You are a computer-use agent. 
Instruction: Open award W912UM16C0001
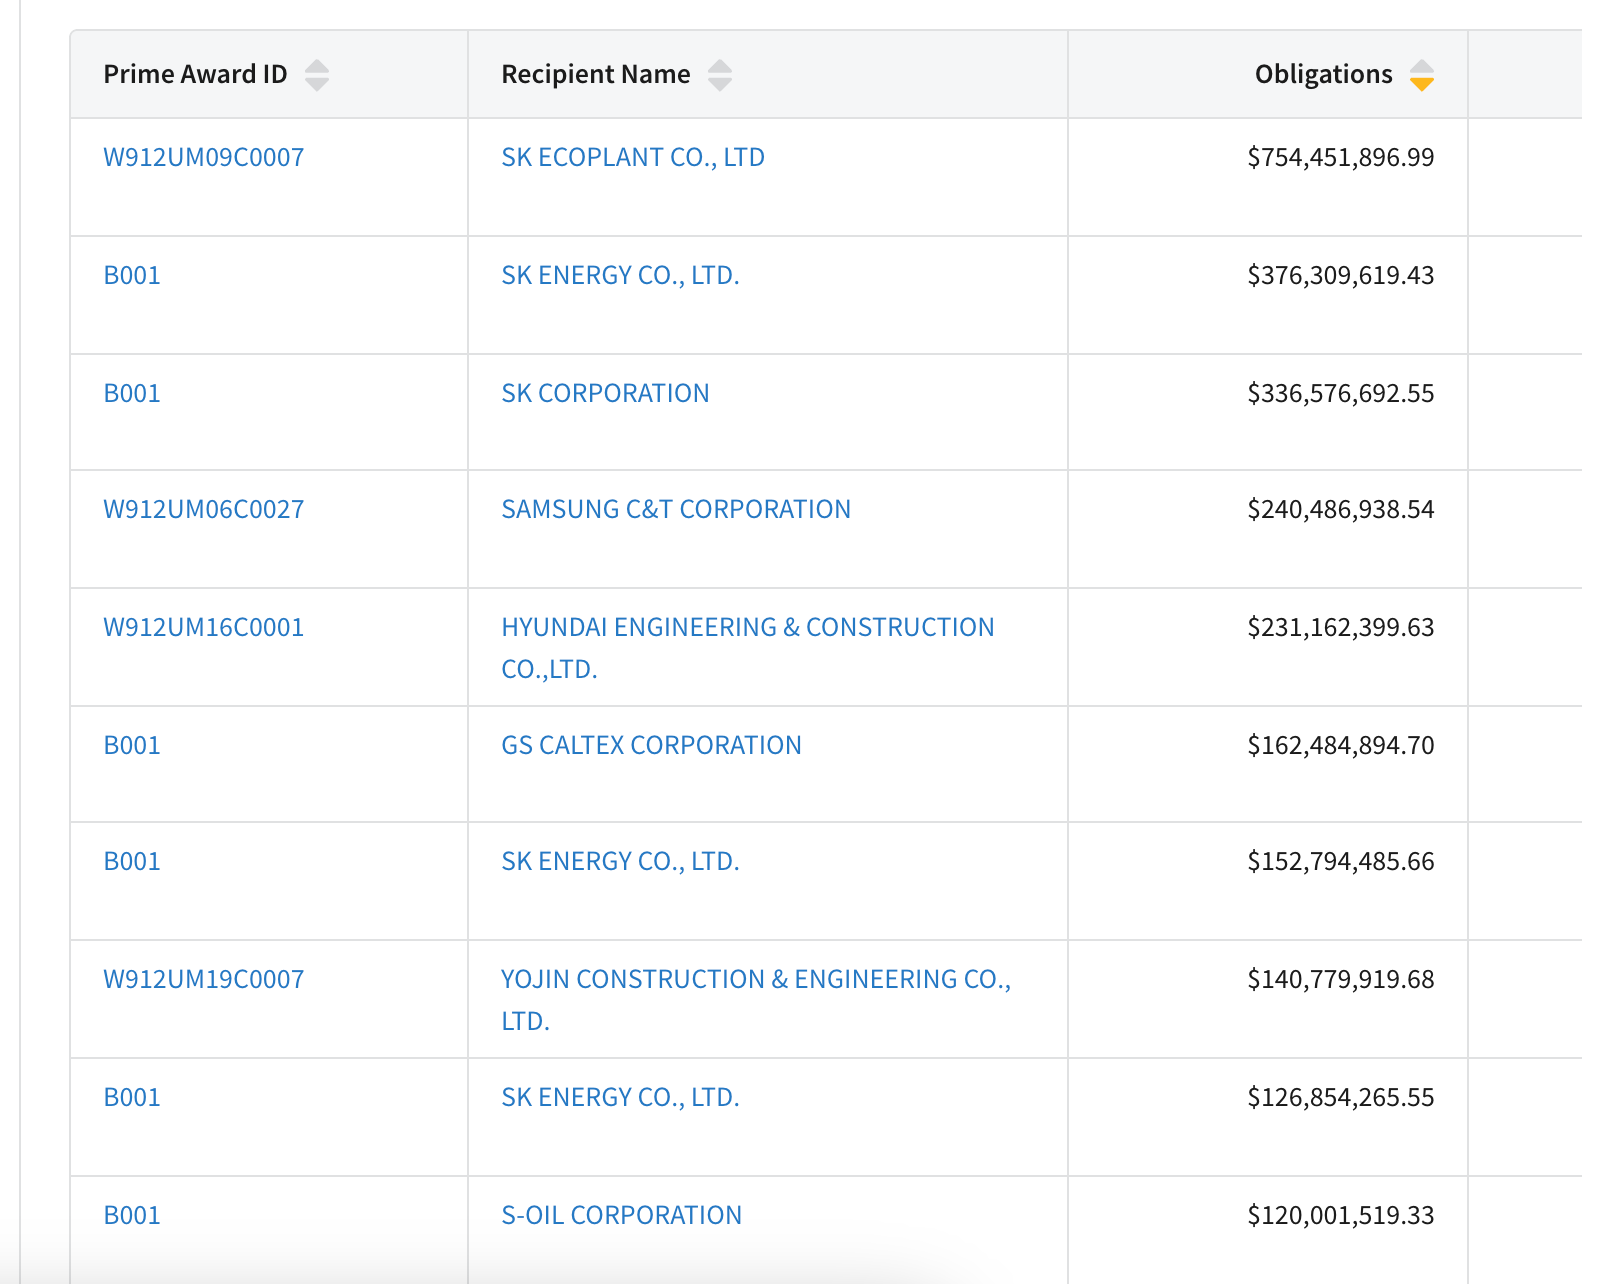click(204, 627)
